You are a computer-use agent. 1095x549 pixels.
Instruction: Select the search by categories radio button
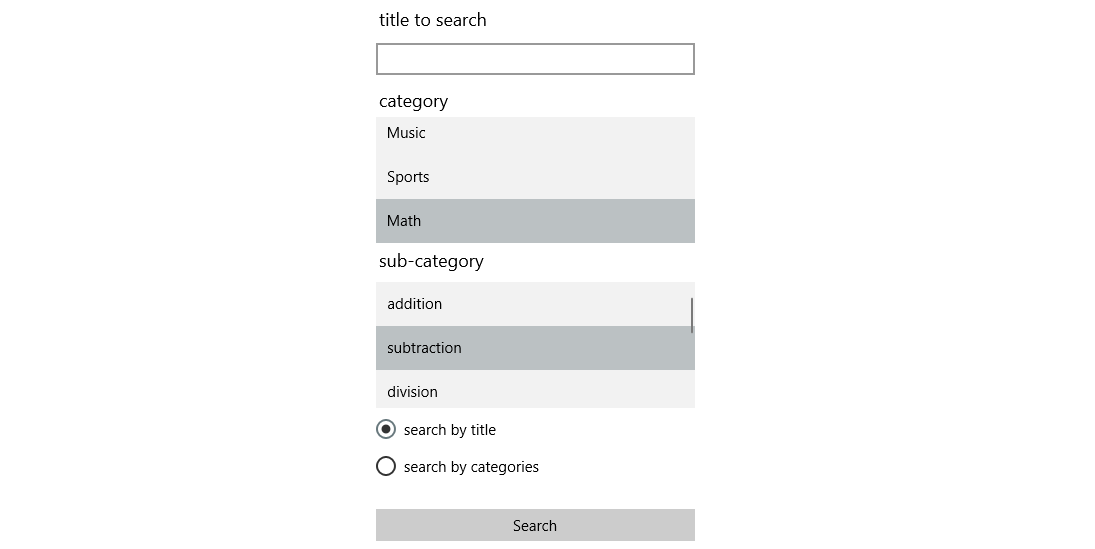(x=386, y=466)
